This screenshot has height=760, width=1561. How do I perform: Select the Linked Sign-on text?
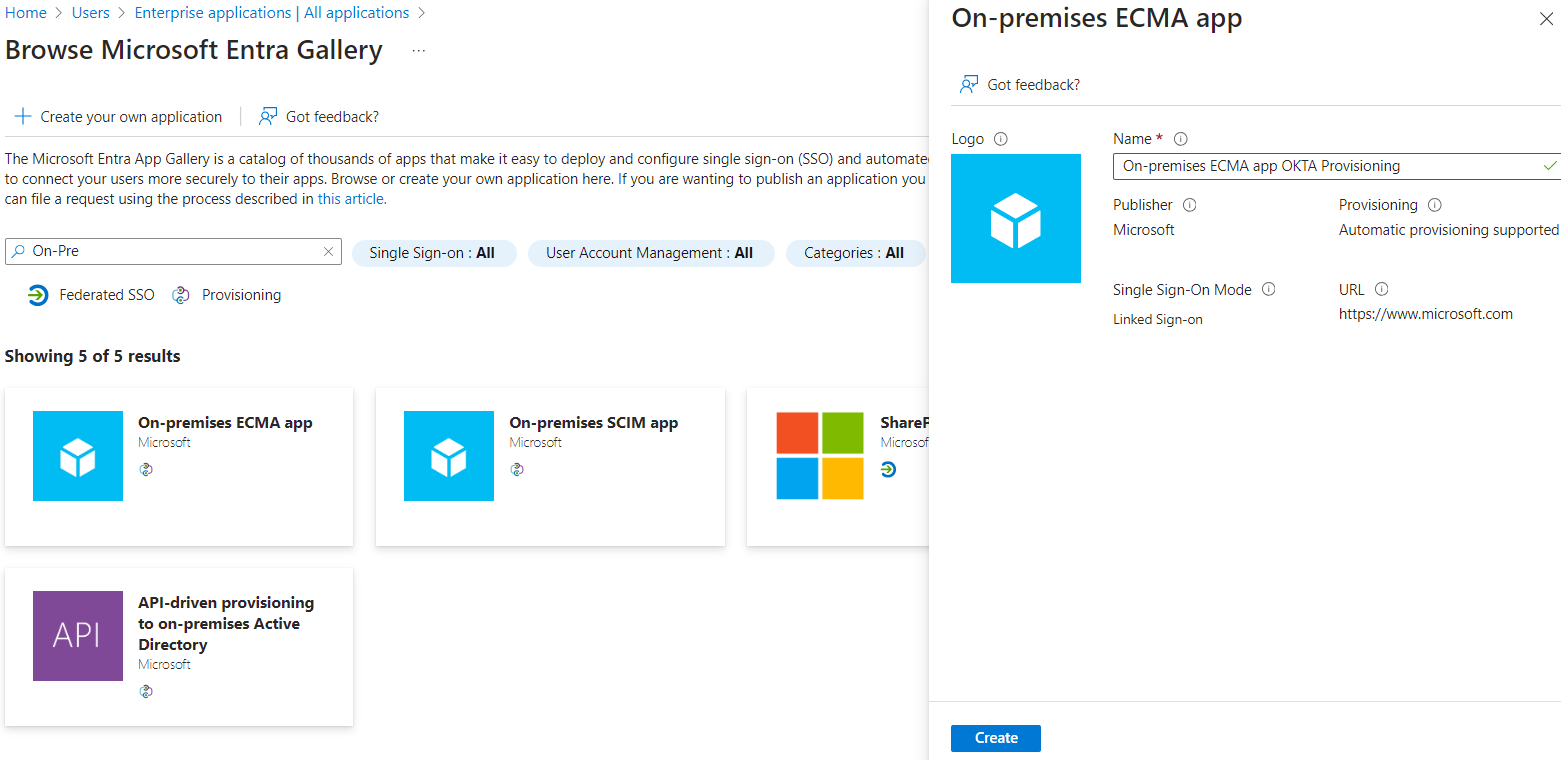click(1158, 320)
